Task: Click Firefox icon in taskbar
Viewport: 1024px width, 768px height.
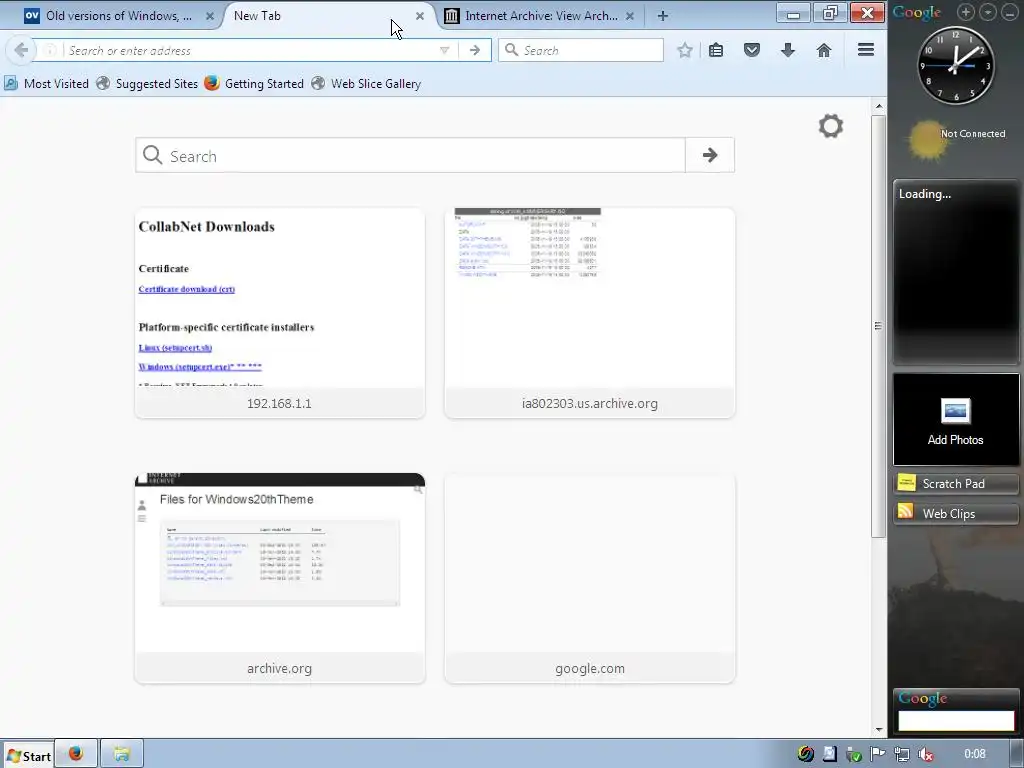Action: (x=76, y=754)
